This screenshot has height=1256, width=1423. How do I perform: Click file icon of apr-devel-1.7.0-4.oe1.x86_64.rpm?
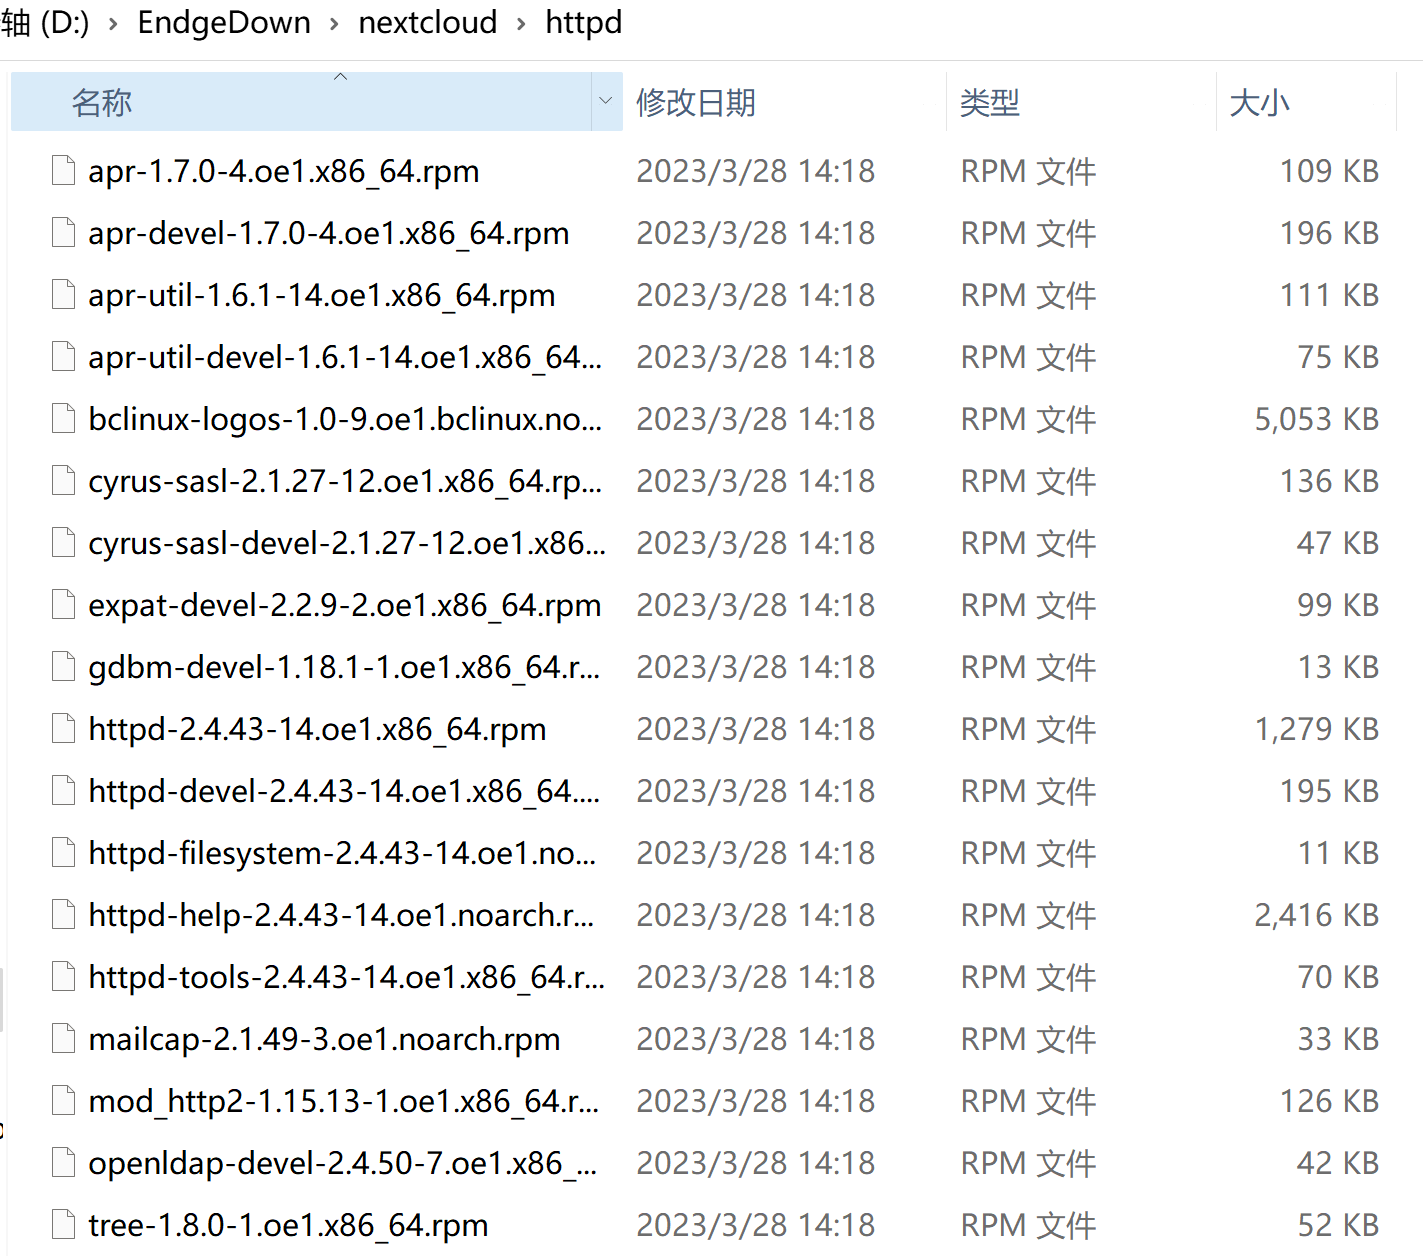click(x=63, y=233)
